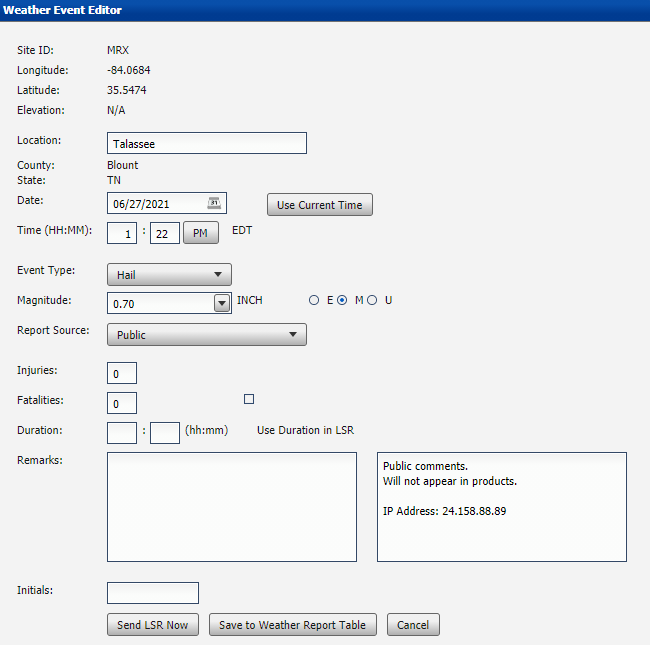Cancel the weather event editor form
Viewport: 650px width, 645px height.
413,625
